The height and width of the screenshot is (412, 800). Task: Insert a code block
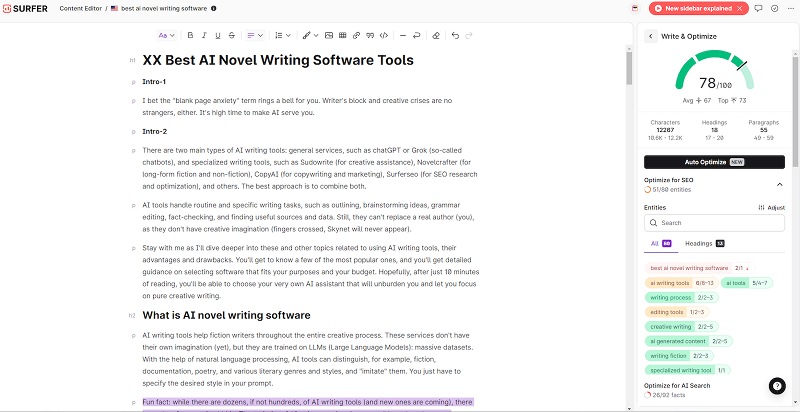pyautogui.click(x=384, y=36)
